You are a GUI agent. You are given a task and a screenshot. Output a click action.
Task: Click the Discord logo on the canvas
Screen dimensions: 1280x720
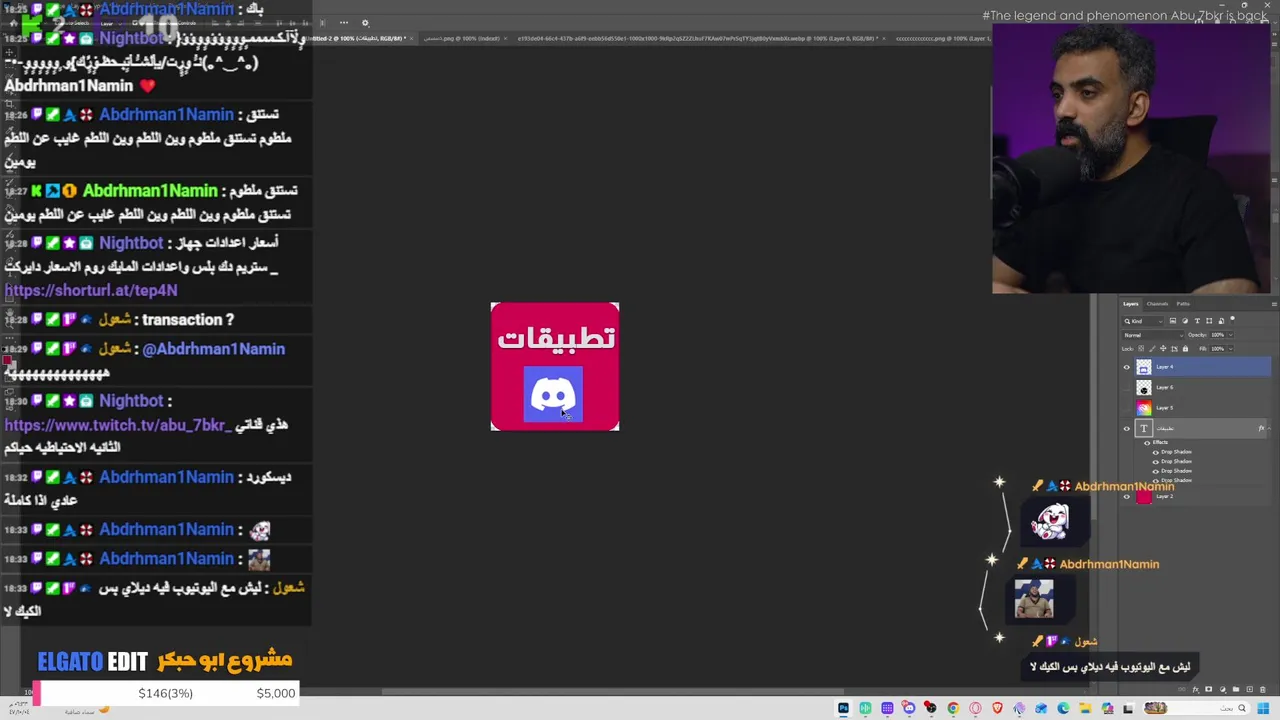click(553, 395)
